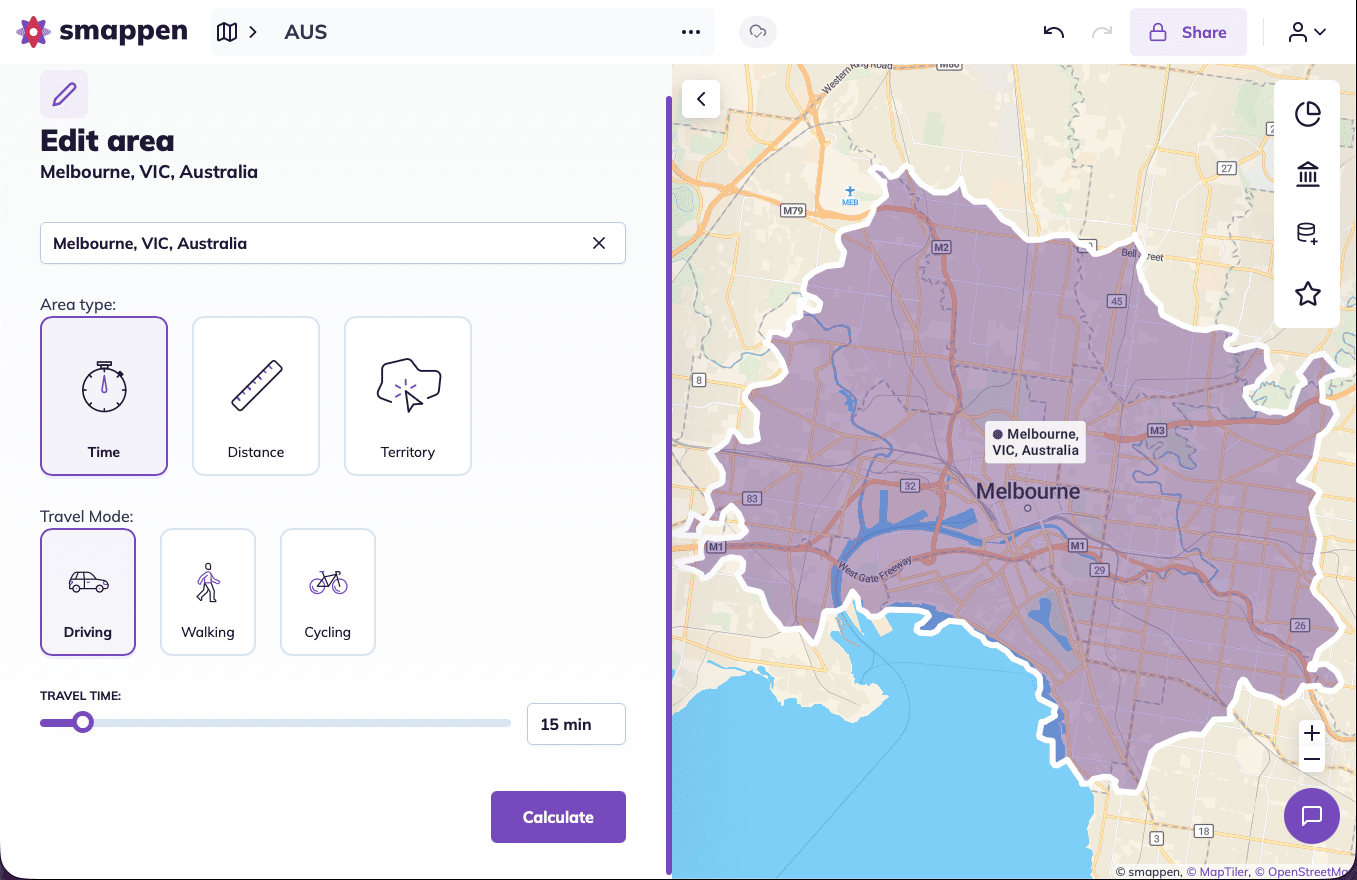
Task: Click the MEB airport marker on map
Action: [x=850, y=194]
